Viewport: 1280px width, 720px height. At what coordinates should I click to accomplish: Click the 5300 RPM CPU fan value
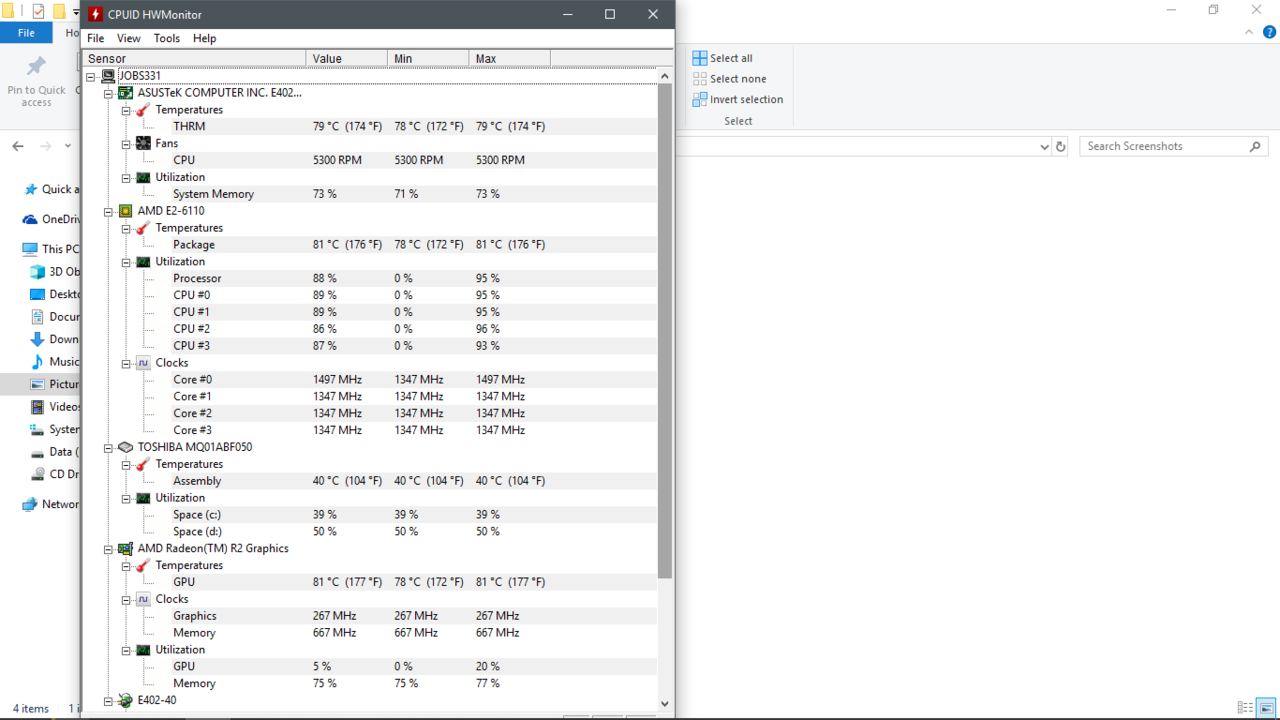tap(337, 160)
